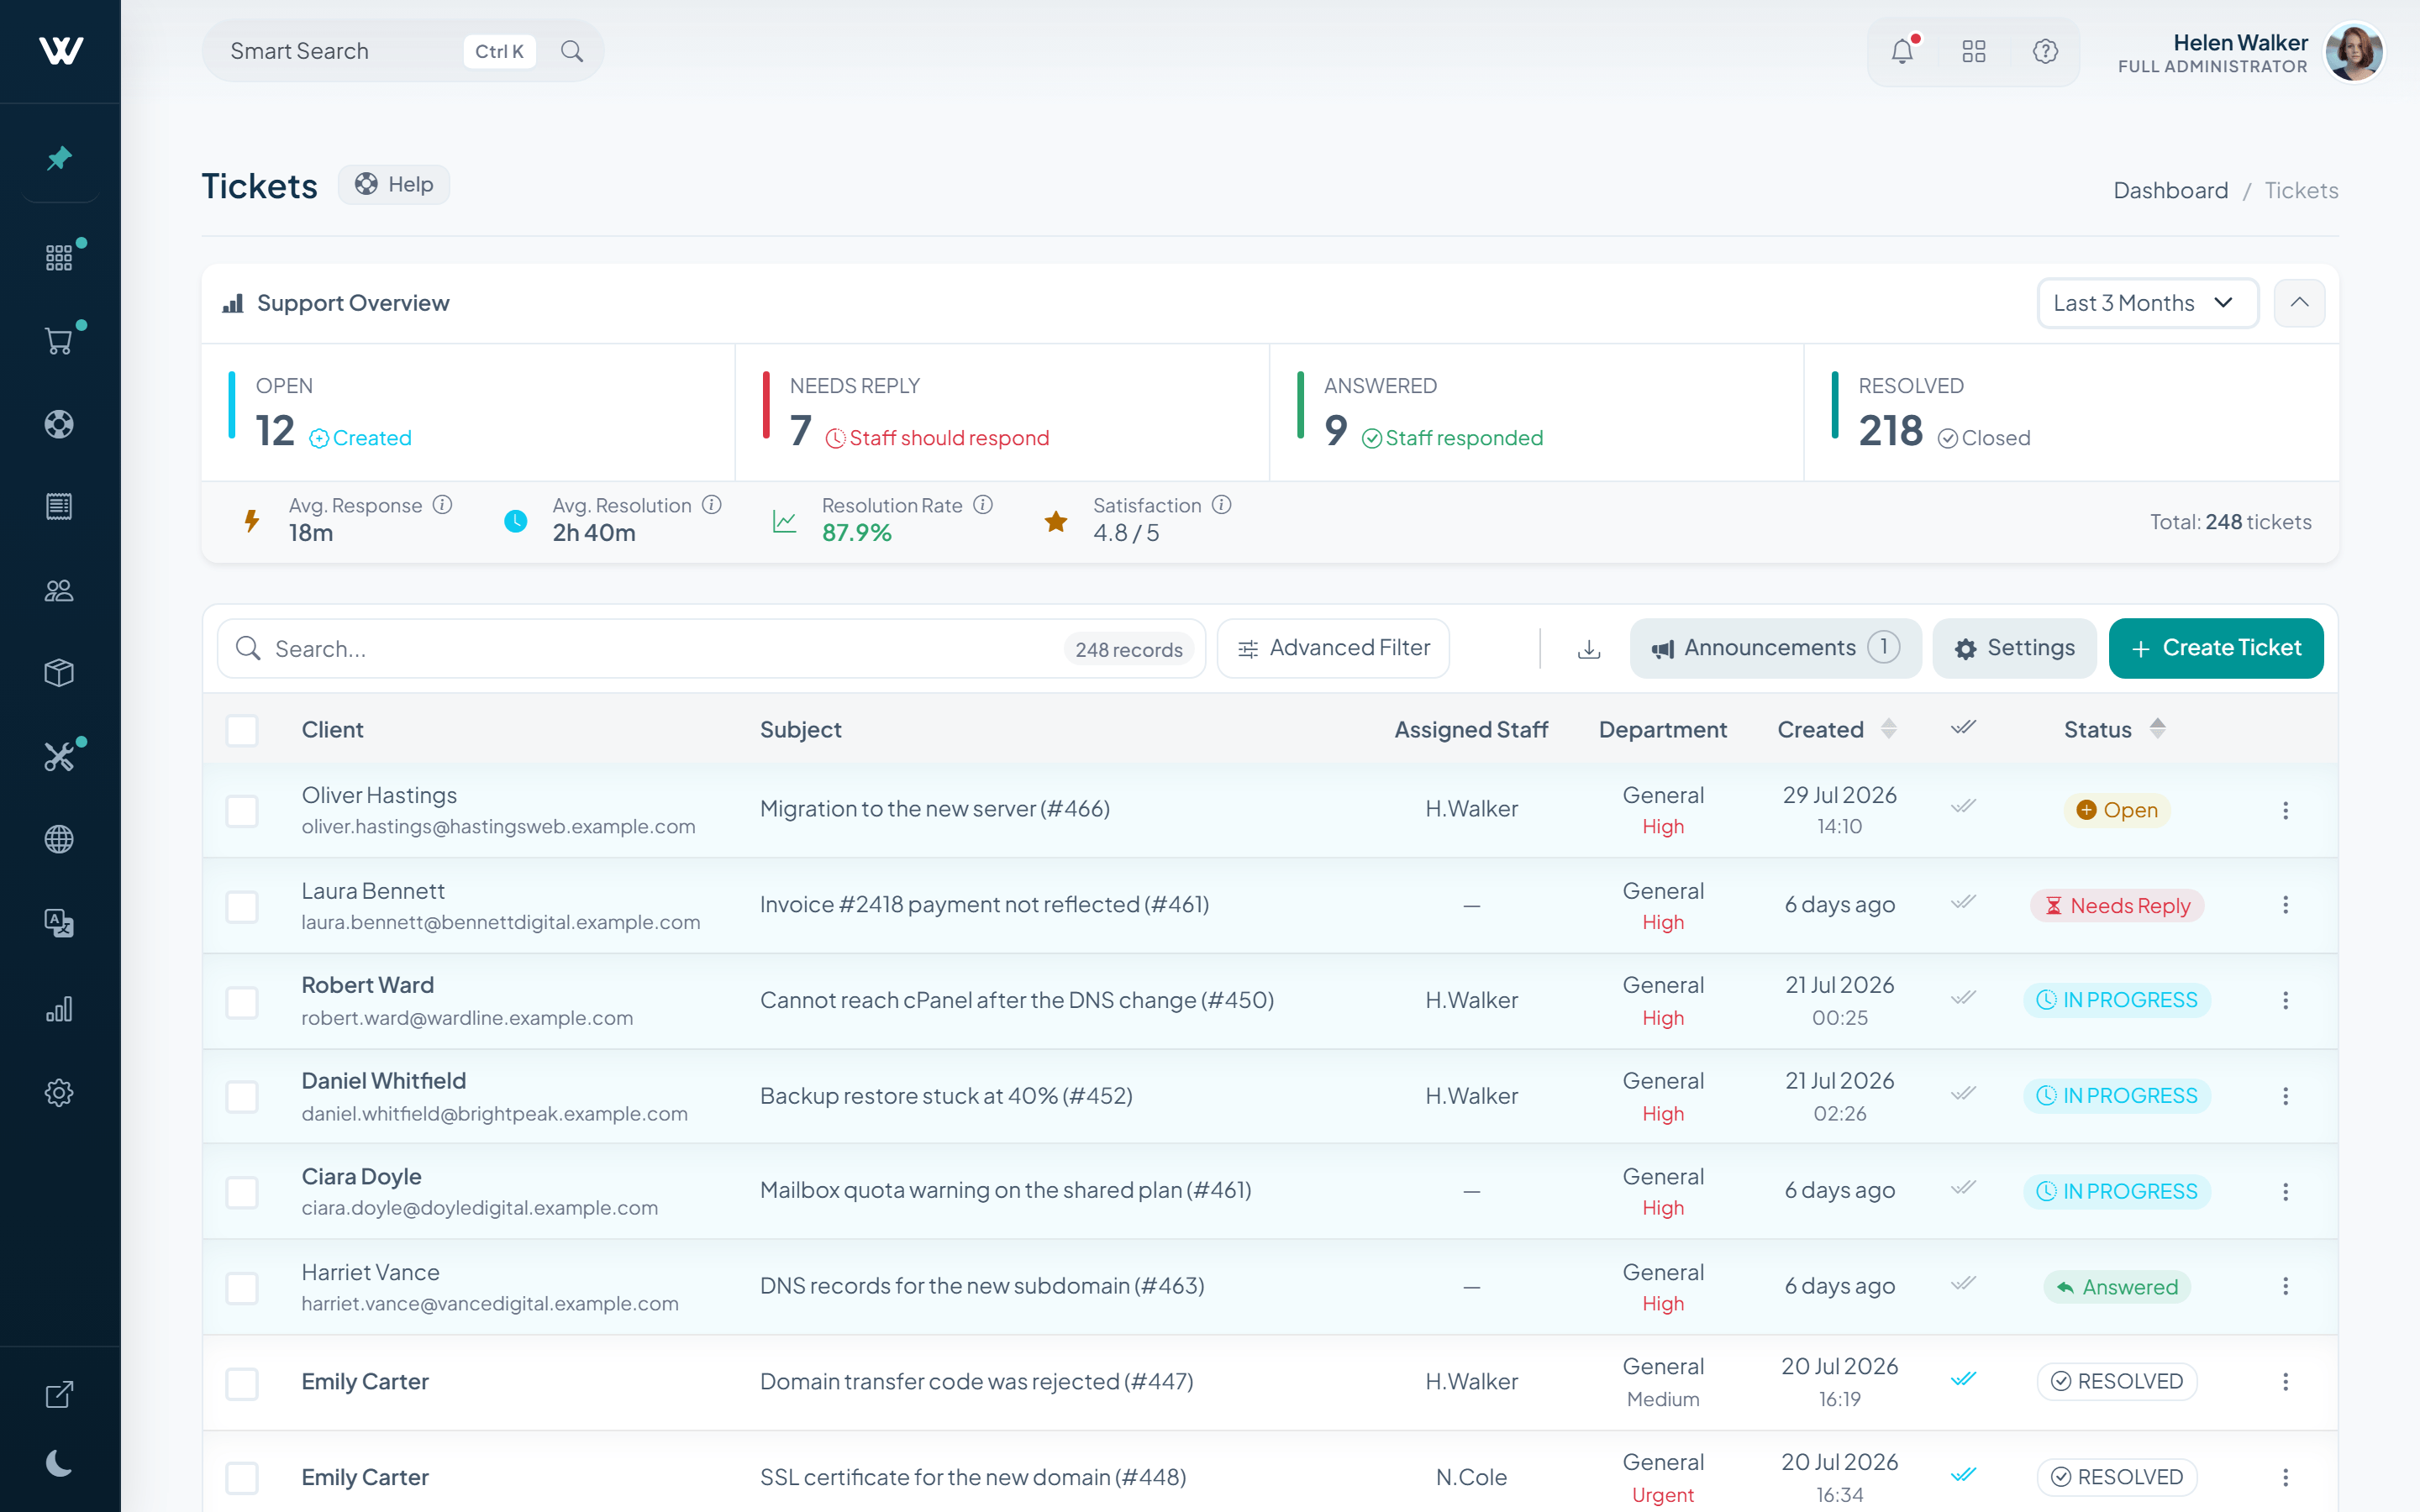Screen dimensions: 2420x1512
Task: Open actions menu for Mailbox quota ticket
Action: [x=2285, y=1191]
